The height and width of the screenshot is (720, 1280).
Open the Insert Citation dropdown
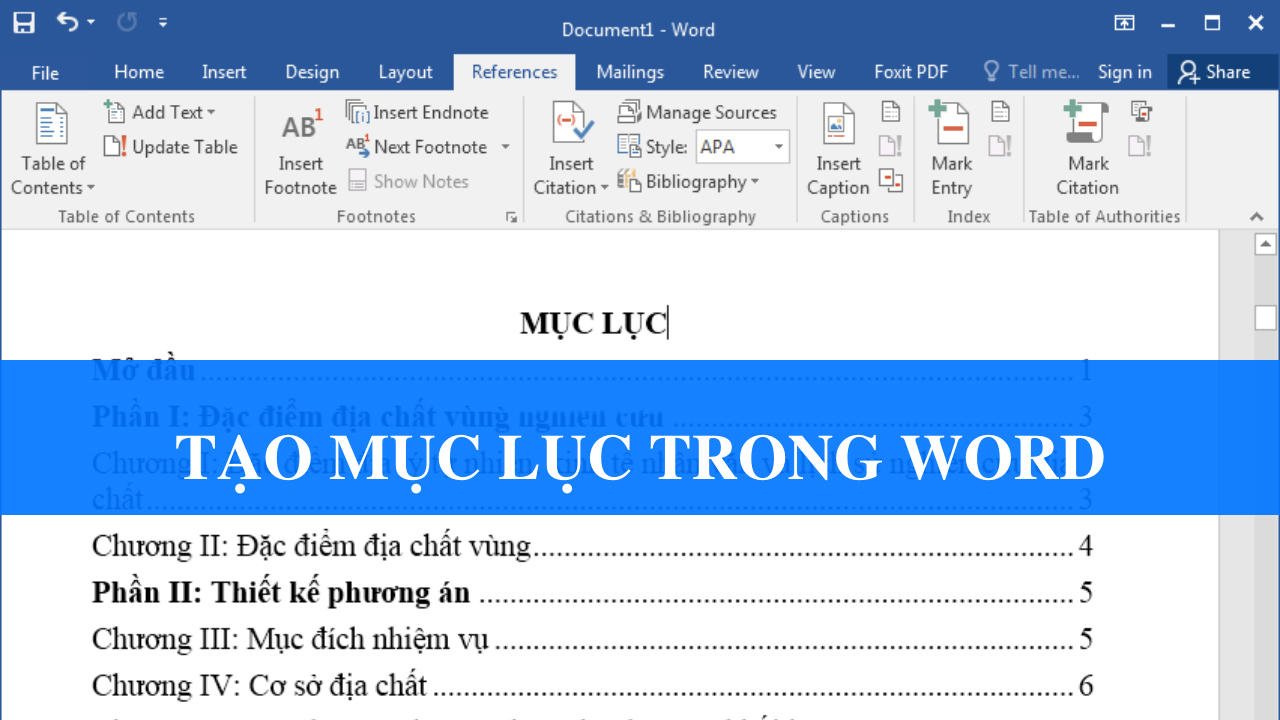(571, 149)
